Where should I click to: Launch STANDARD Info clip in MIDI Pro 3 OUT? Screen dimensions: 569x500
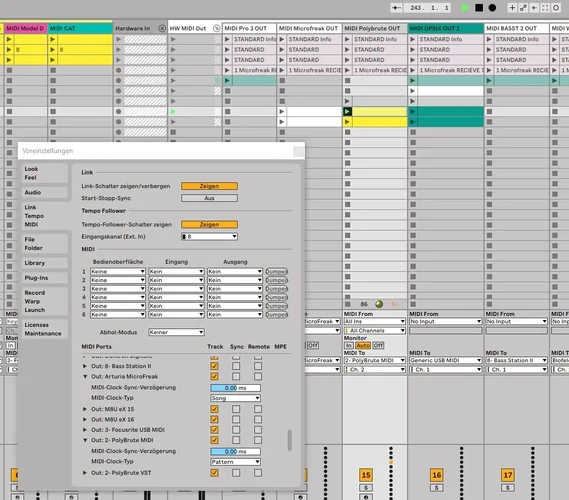[227, 39]
